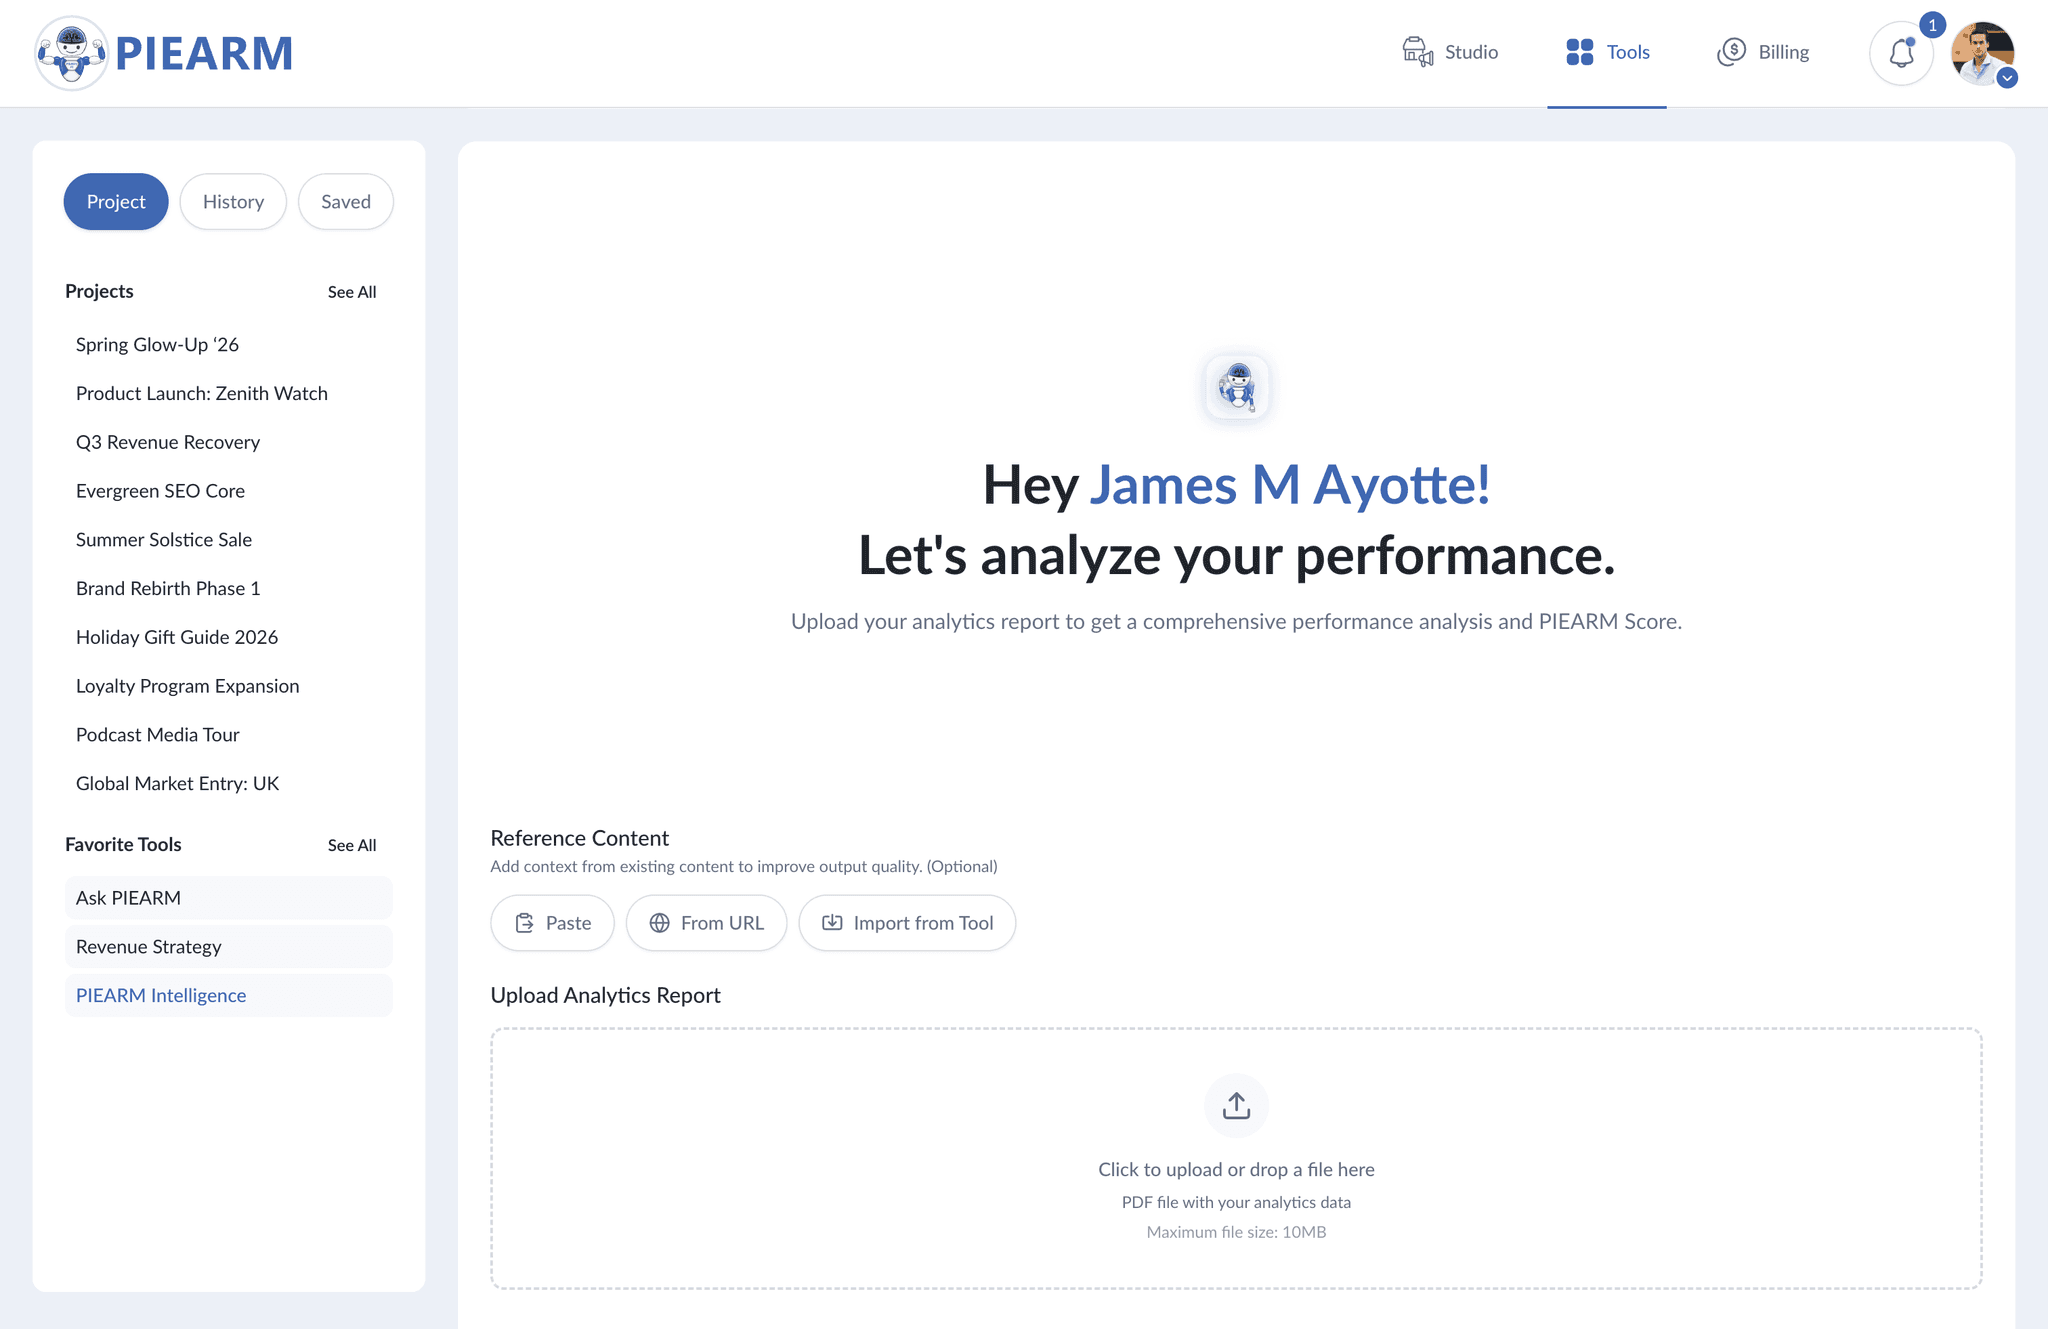Click the robot mascot icon above greeting
The height and width of the screenshot is (1329, 2048).
1237,388
